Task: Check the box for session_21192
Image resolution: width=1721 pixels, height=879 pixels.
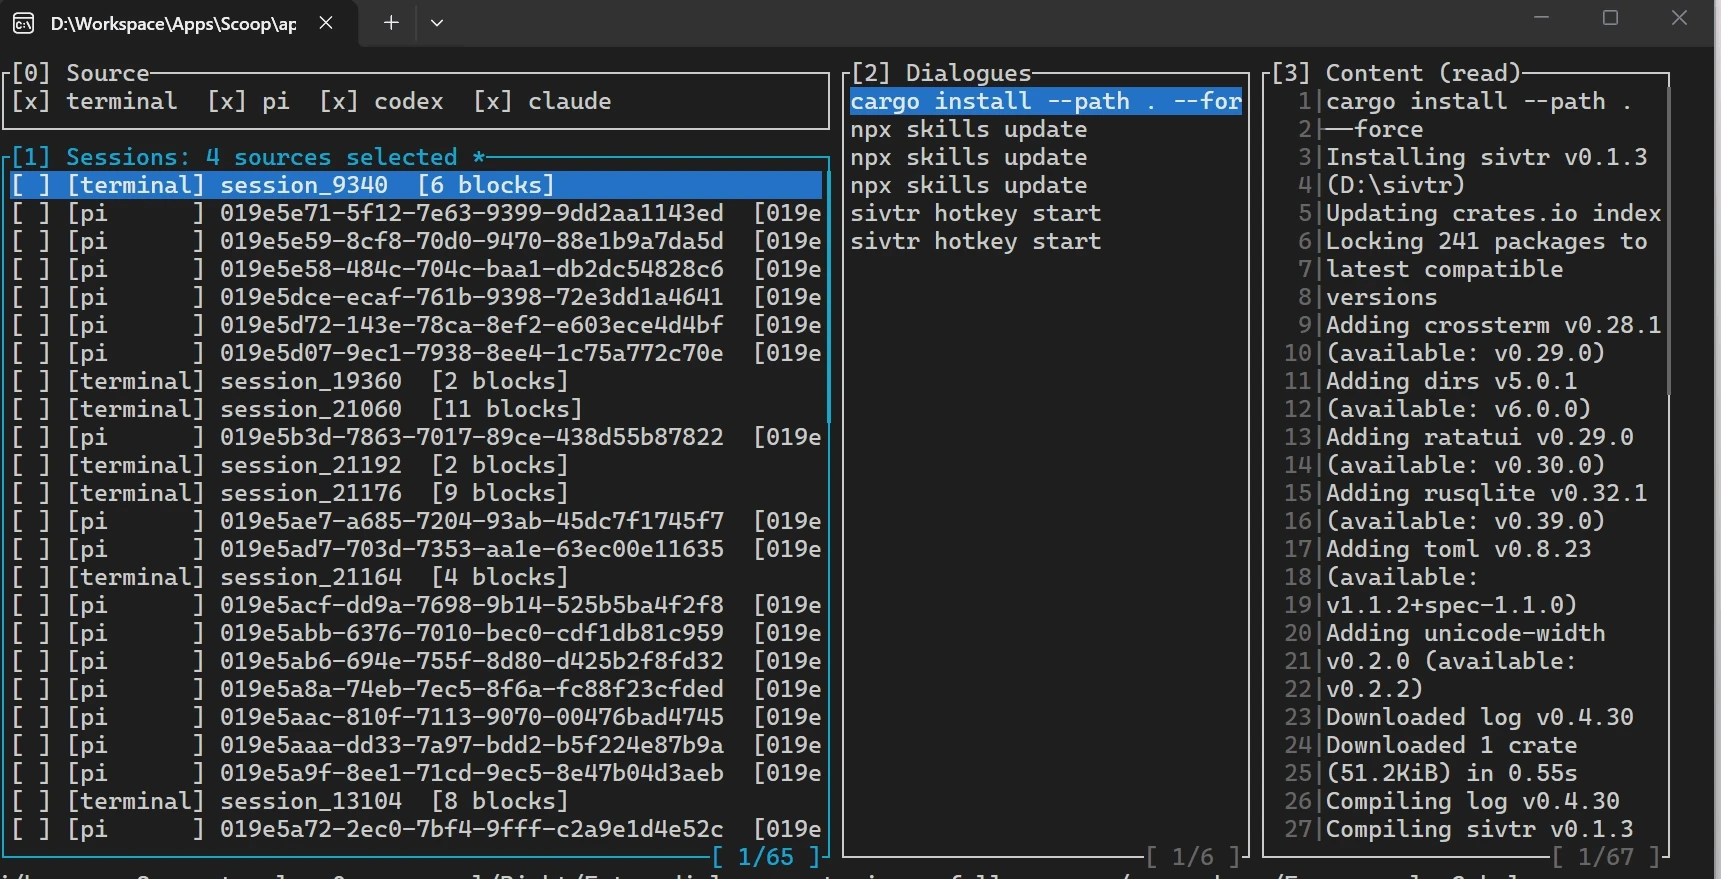Action: (30, 465)
